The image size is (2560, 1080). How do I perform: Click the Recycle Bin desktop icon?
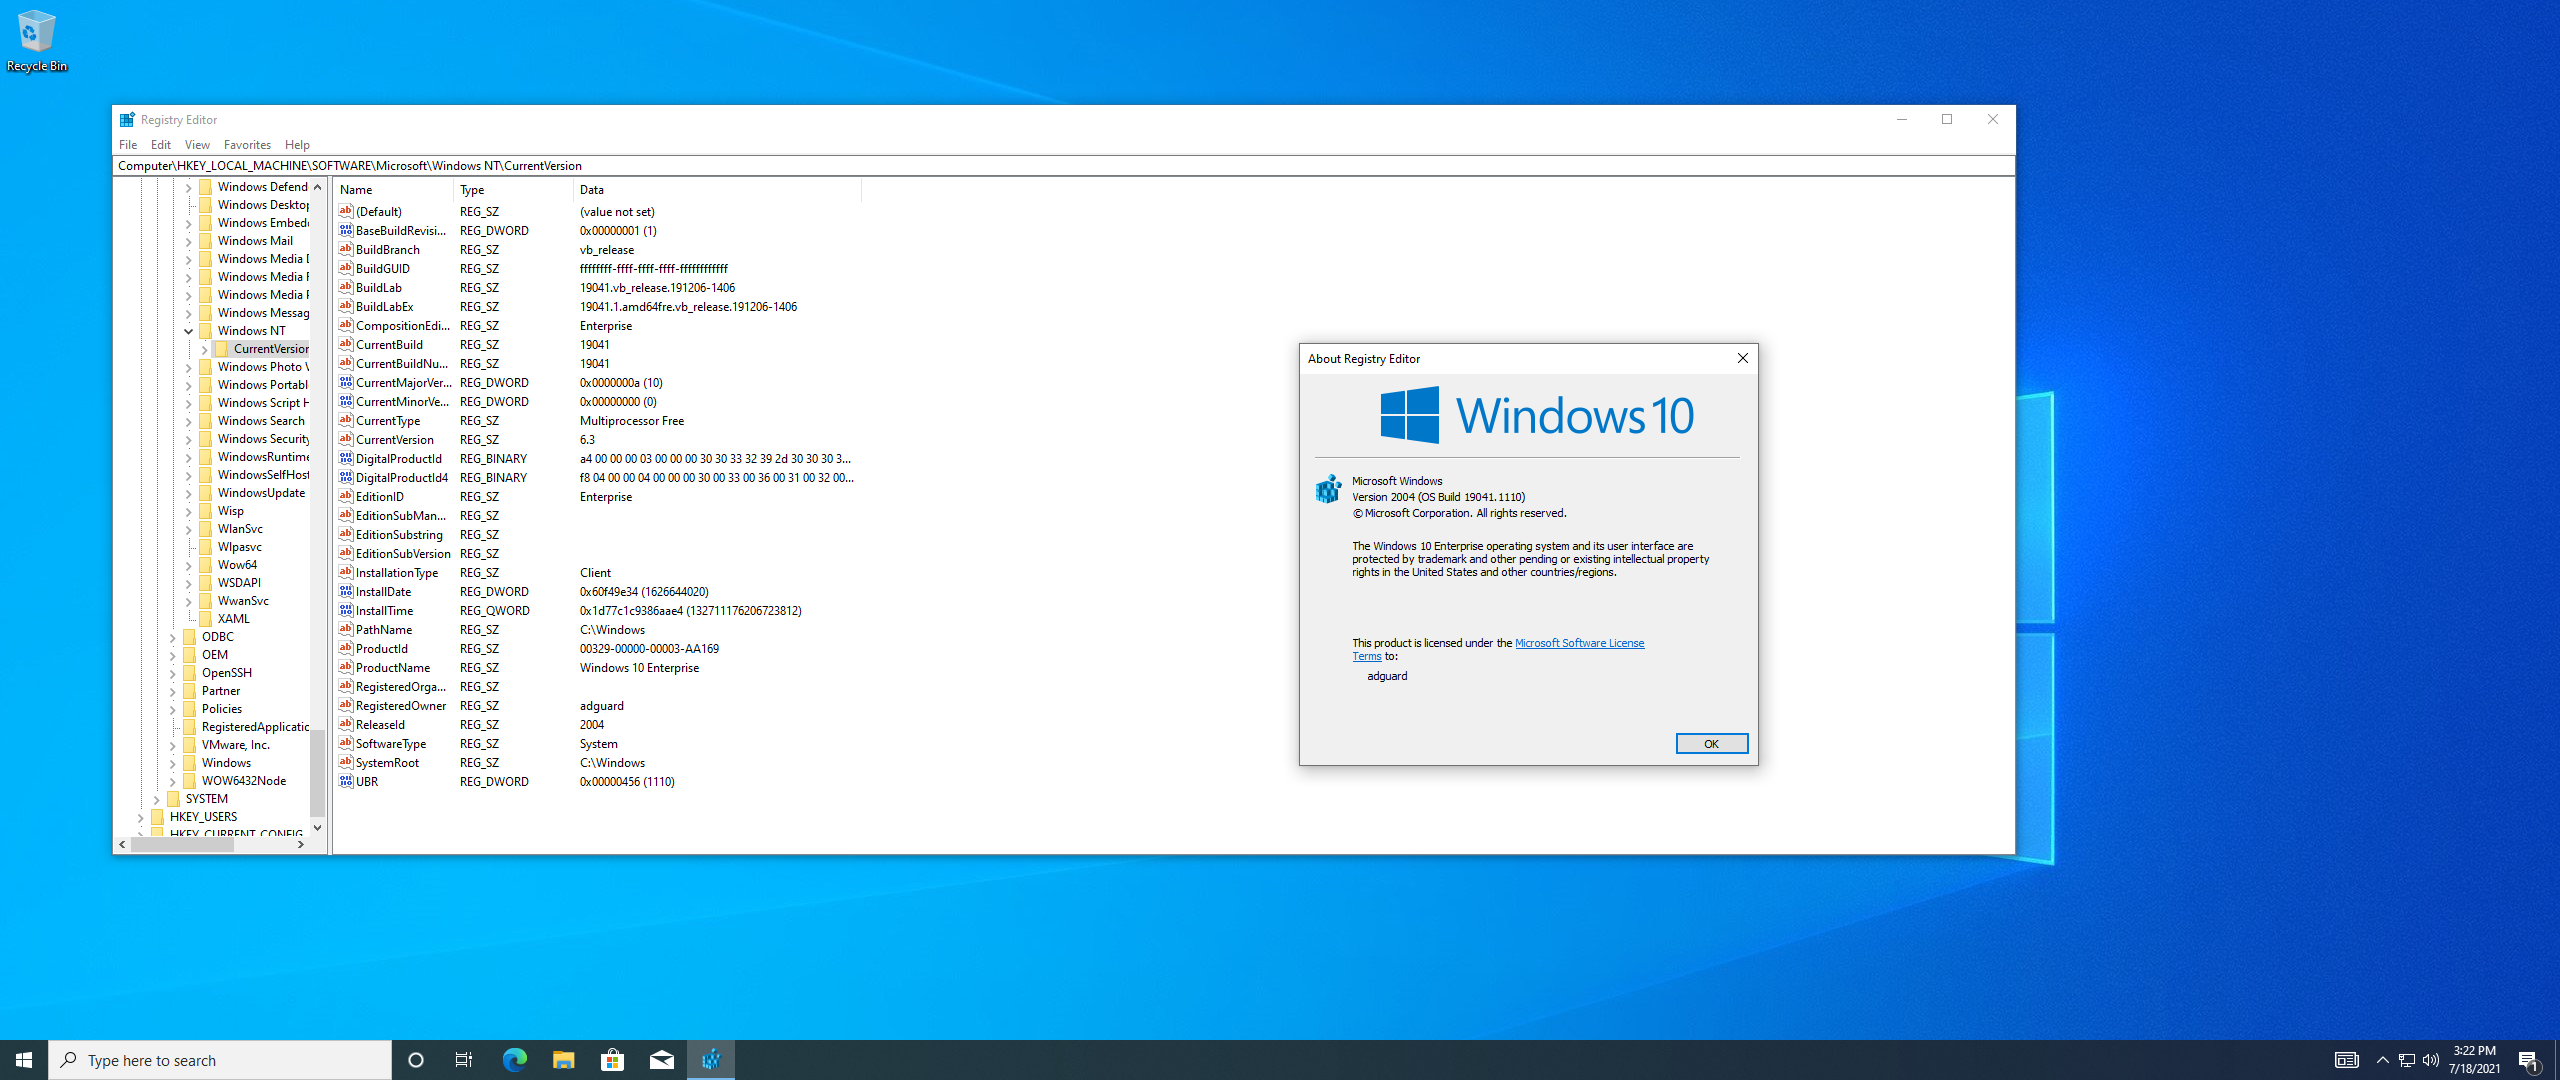[x=36, y=40]
